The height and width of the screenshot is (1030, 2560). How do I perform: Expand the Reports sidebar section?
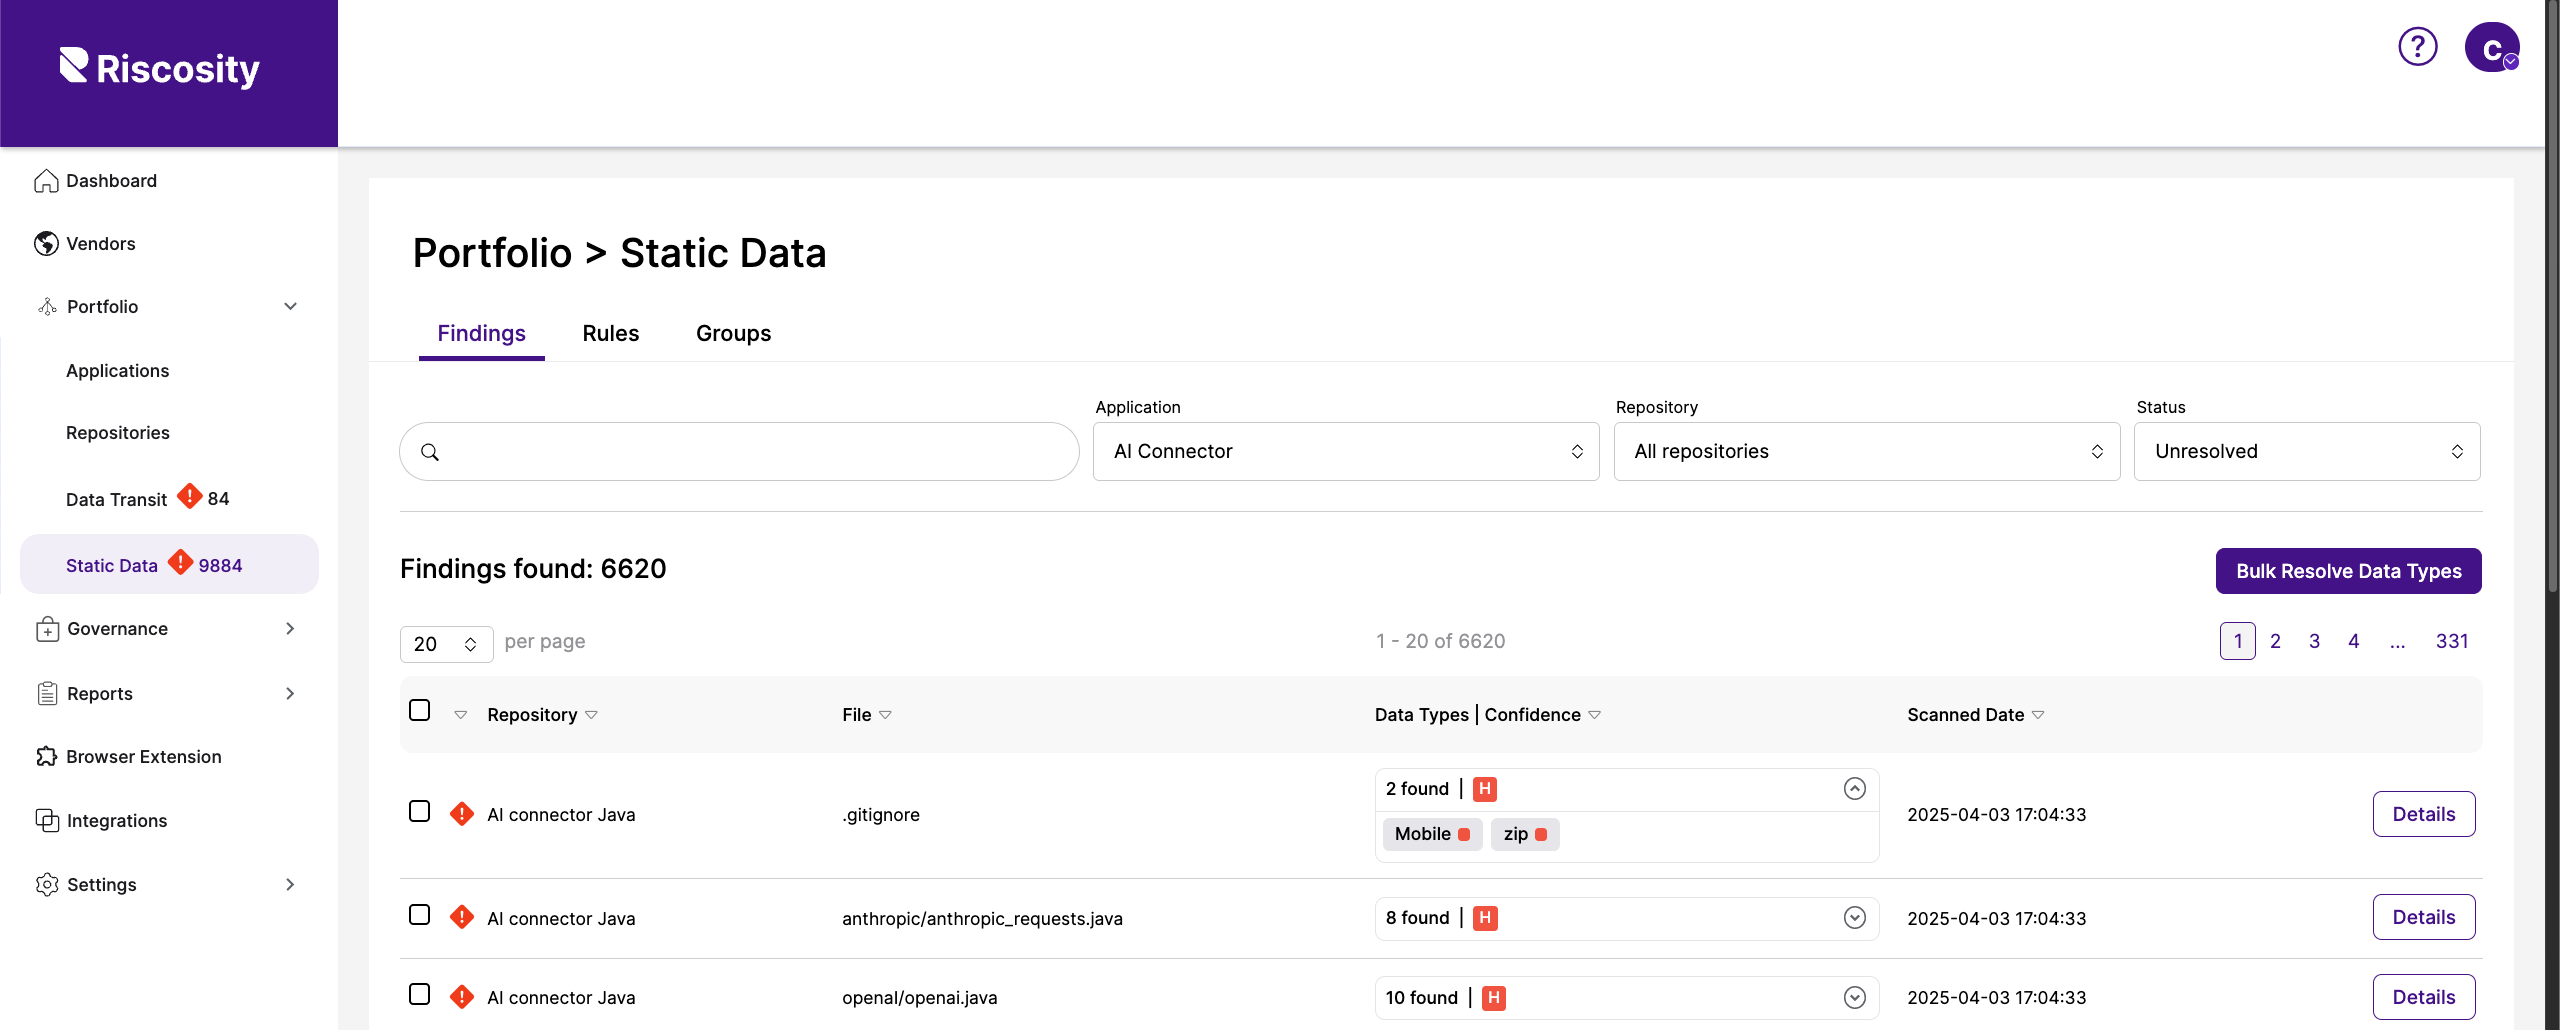coord(290,694)
